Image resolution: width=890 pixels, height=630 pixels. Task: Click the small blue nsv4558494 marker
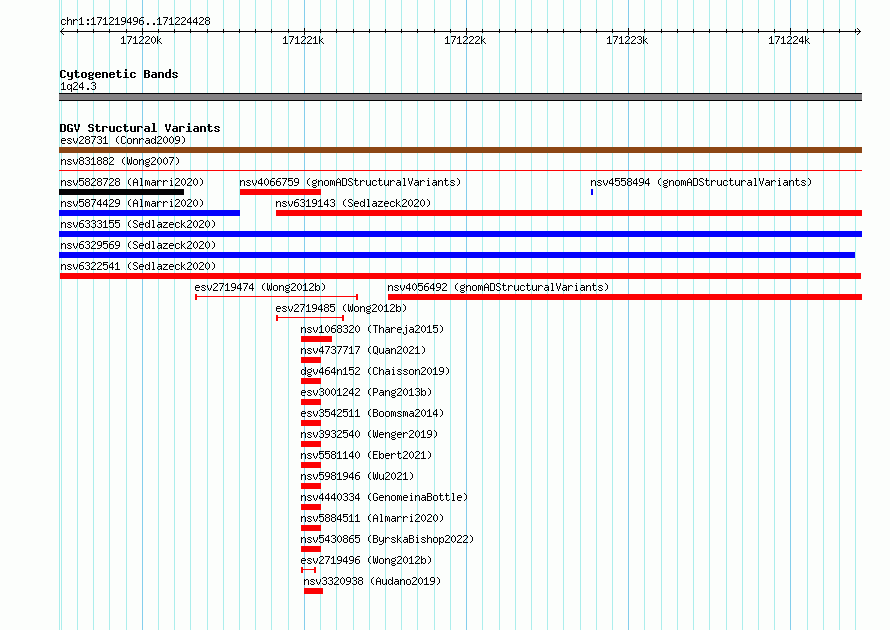point(592,192)
